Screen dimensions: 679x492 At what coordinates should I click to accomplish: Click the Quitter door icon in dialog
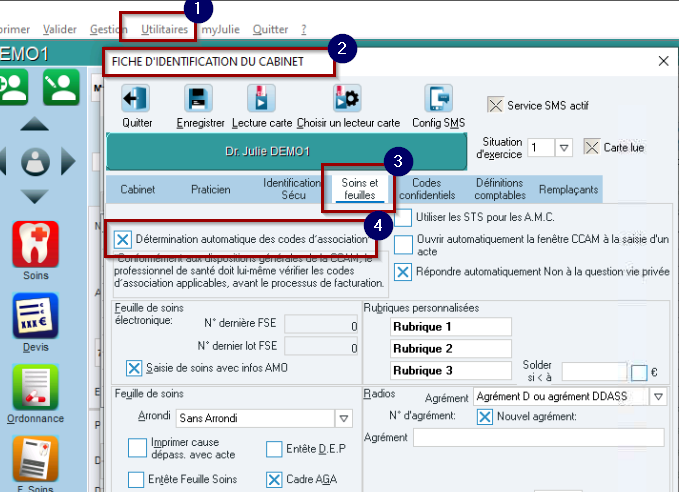pyautogui.click(x=136, y=98)
